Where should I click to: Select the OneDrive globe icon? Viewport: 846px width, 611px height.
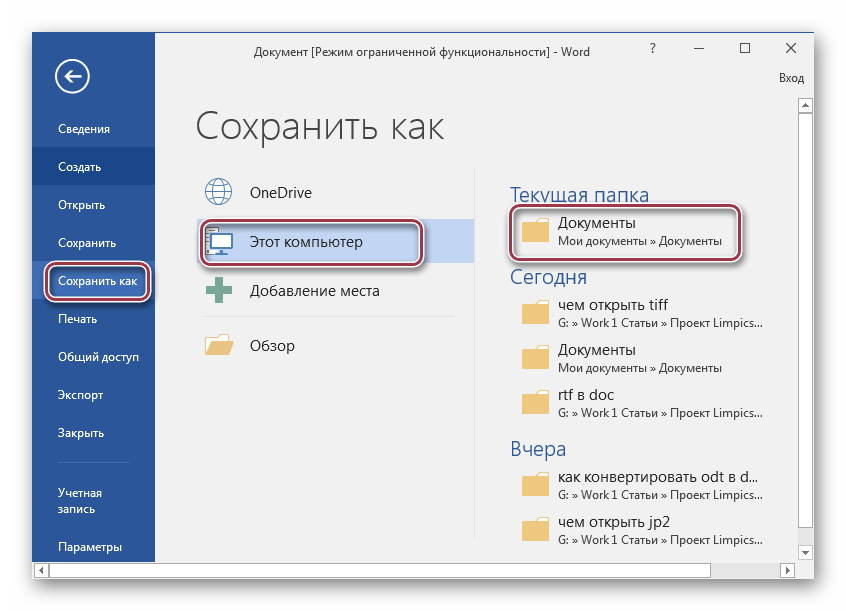[x=218, y=191]
